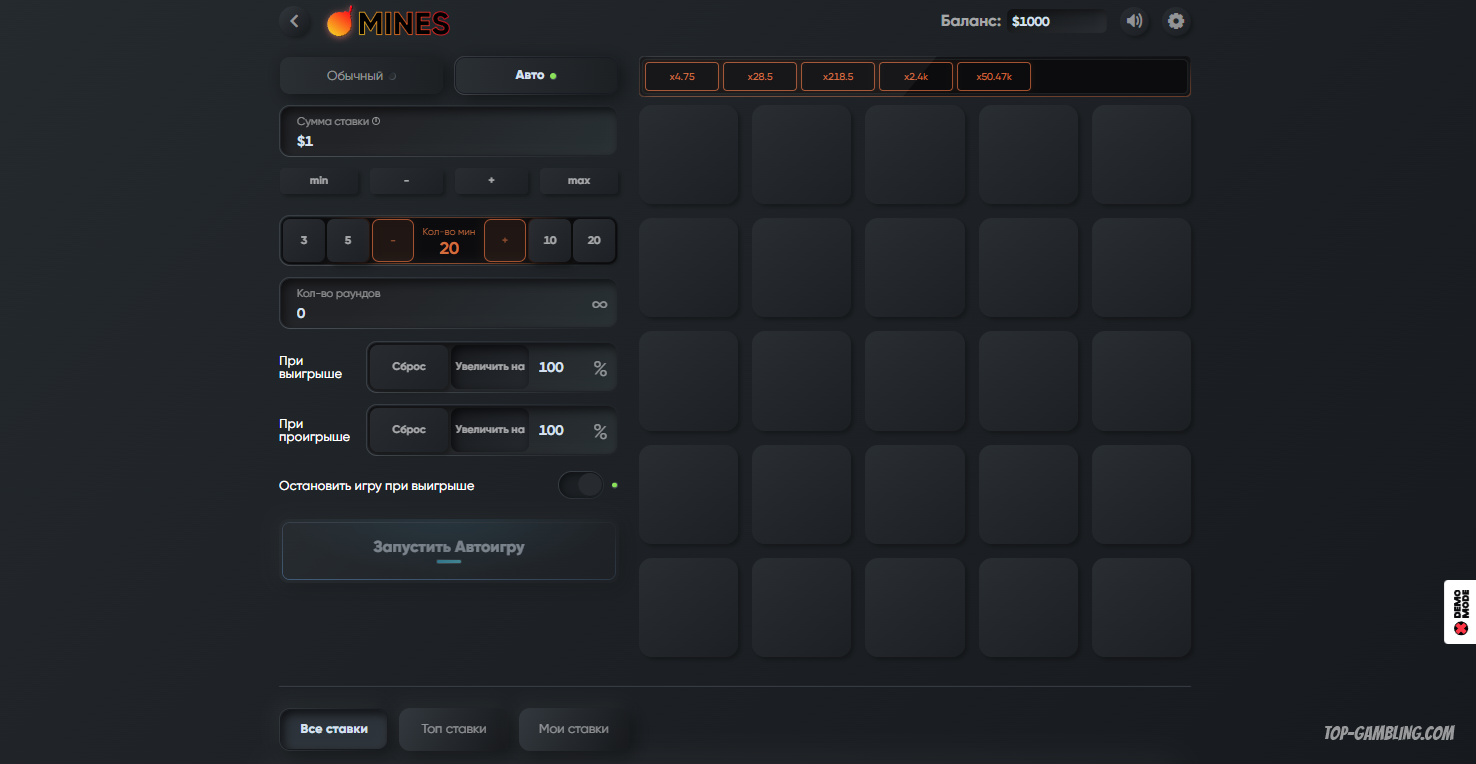Image resolution: width=1476 pixels, height=764 pixels.
Task: Select the Авто mode tab
Action: 536,76
